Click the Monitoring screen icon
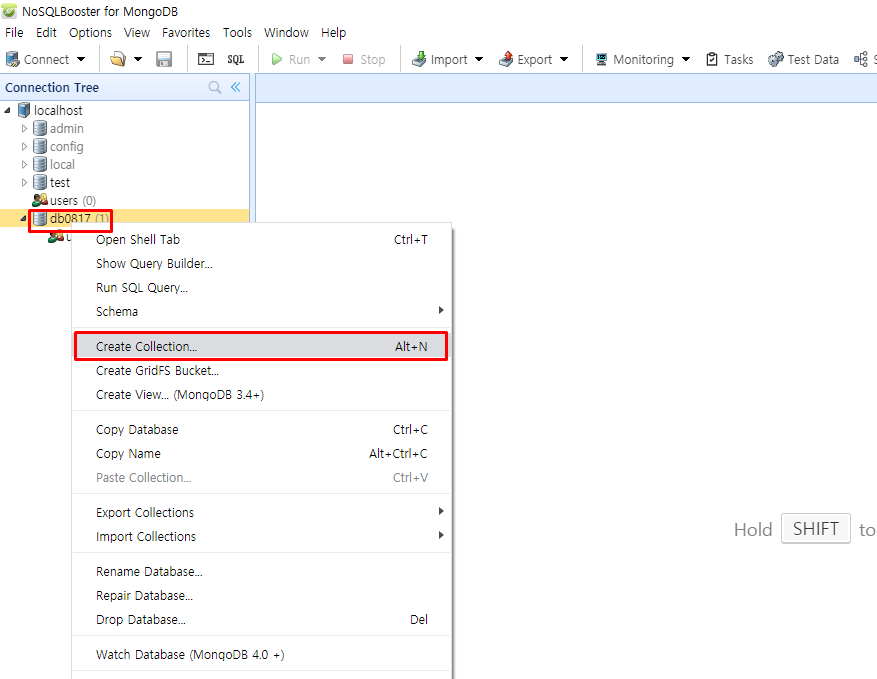The width and height of the screenshot is (877, 679). 601,59
